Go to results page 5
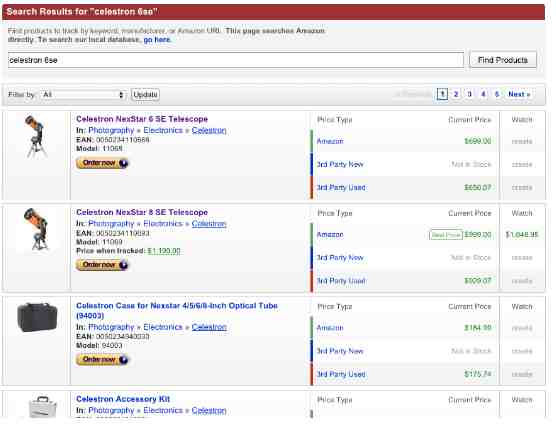556x425 pixels. click(497, 94)
